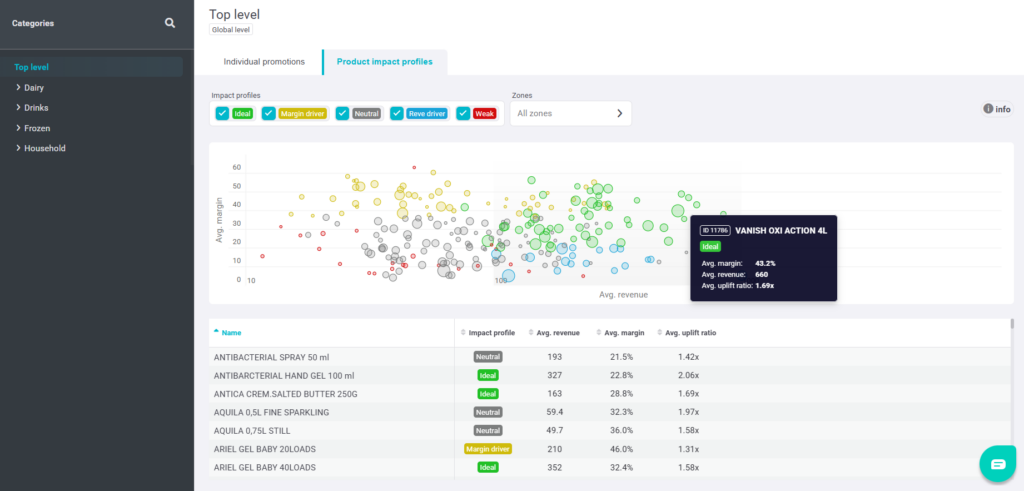Click sort icon beside Avg. revenue header
The width and height of the screenshot is (1024, 491).
[530, 332]
